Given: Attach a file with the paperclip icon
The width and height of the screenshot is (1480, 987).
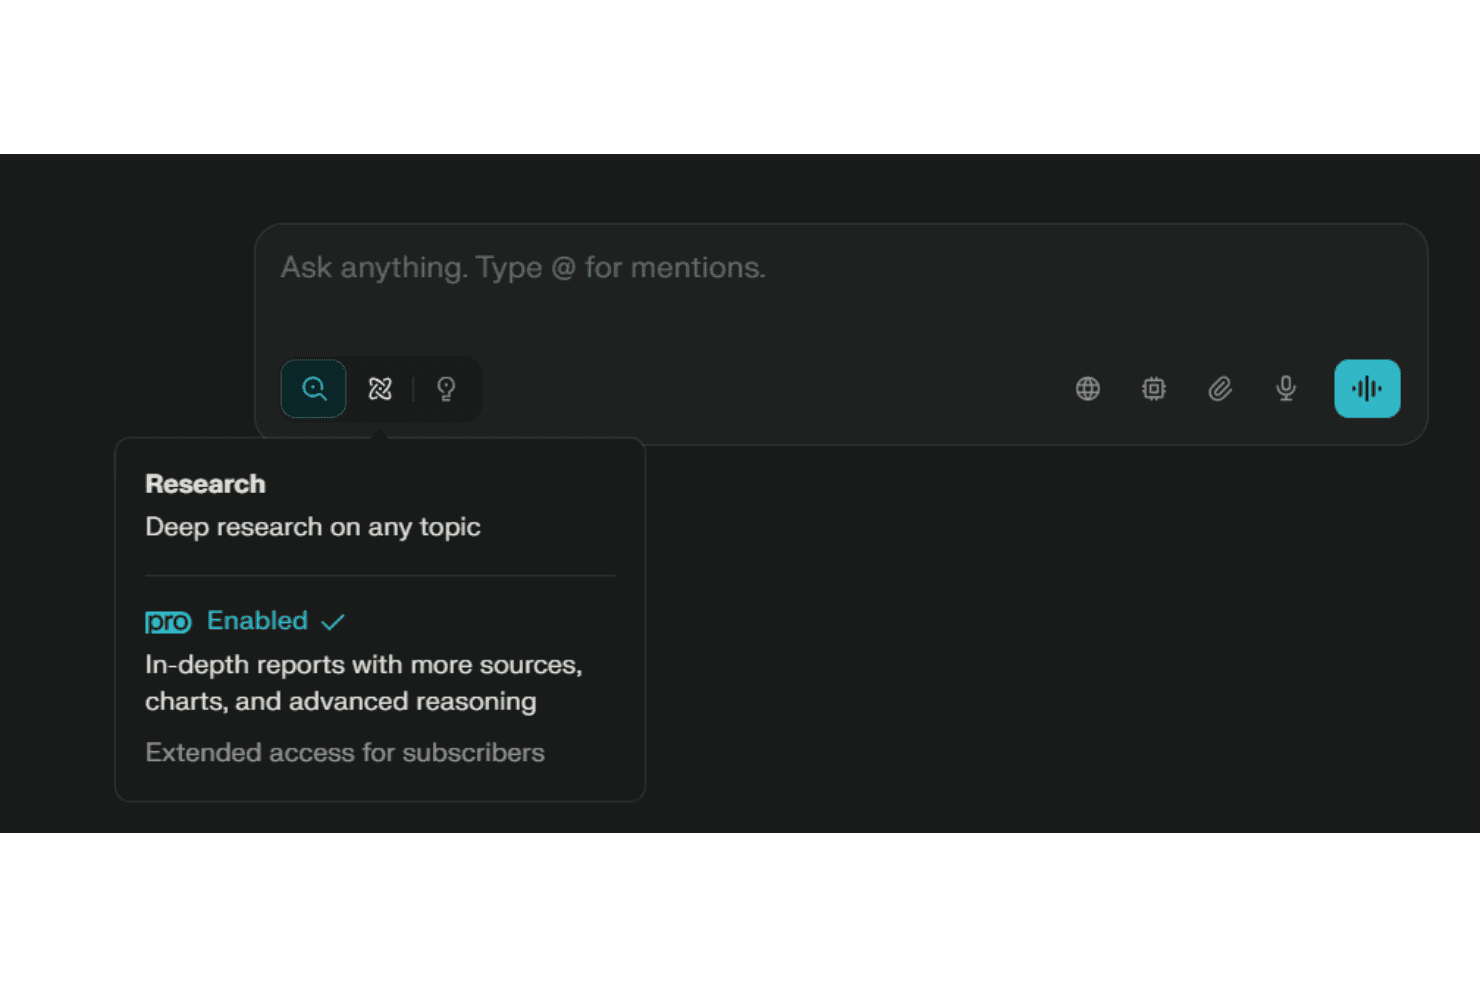Looking at the screenshot, I should tap(1220, 389).
